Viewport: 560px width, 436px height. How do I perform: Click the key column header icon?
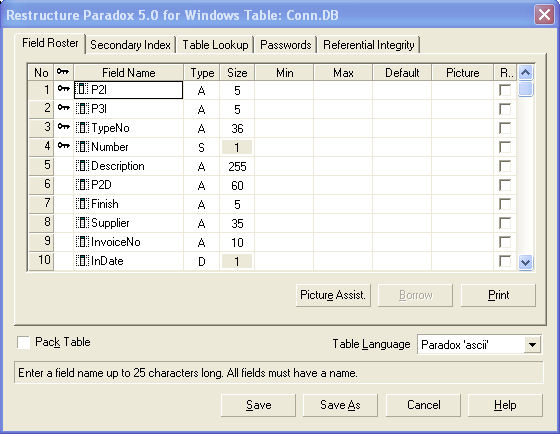[63, 72]
